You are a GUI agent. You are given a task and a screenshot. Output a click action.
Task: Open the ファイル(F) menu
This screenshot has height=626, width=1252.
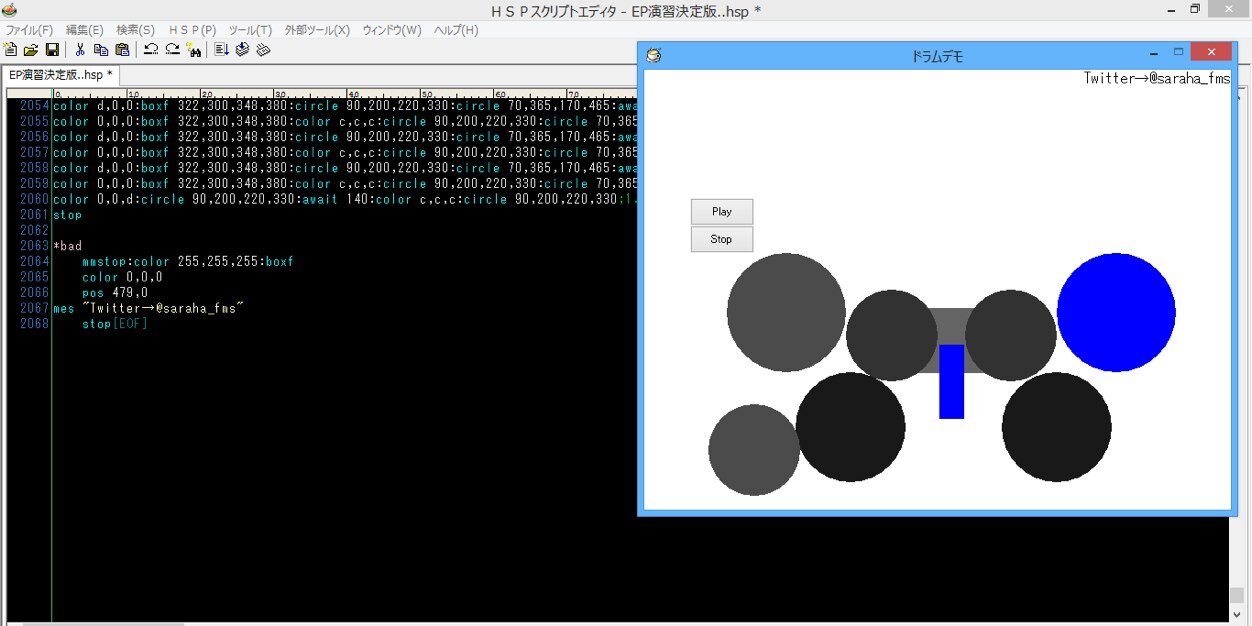29,30
